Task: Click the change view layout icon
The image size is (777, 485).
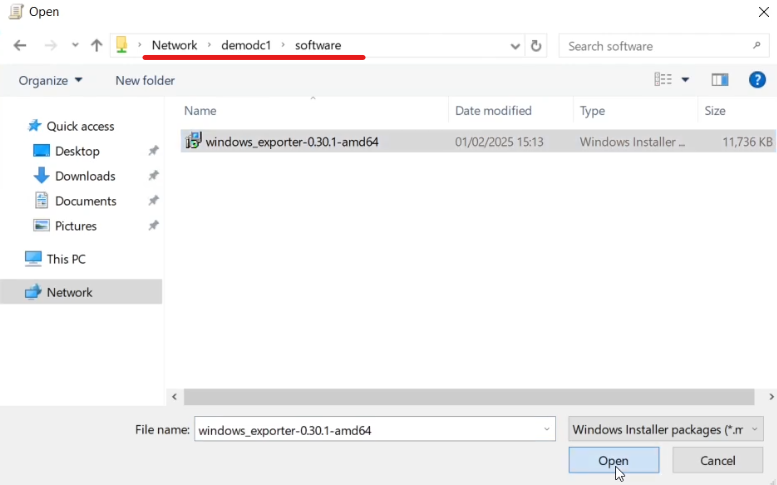Action: point(663,80)
